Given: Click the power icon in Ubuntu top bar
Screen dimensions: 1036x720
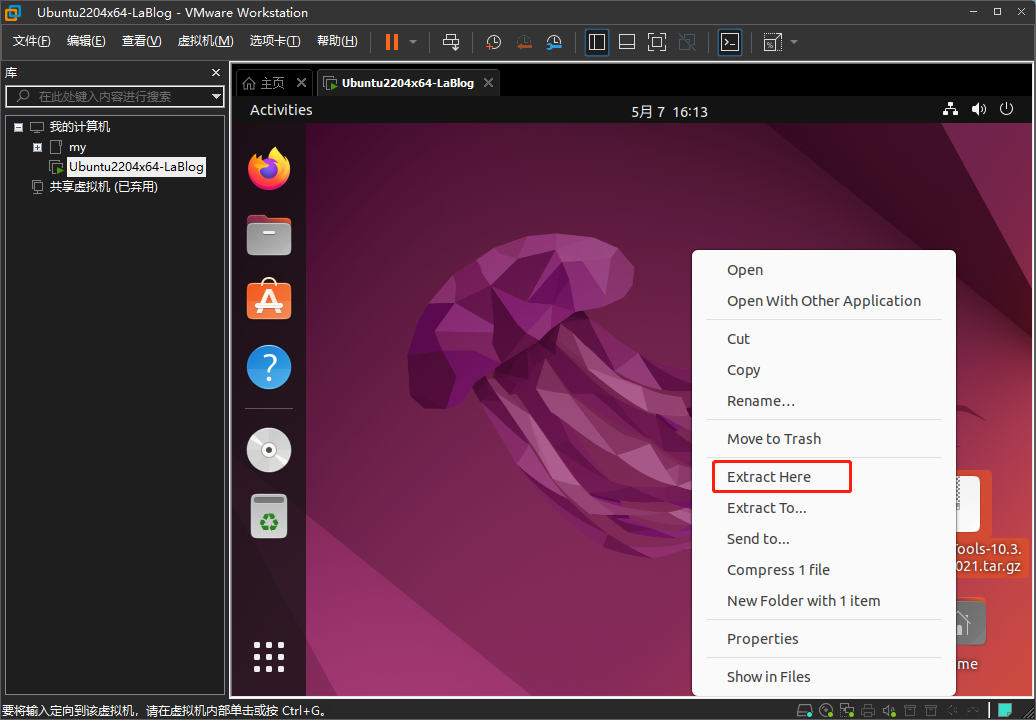Looking at the screenshot, I should pyautogui.click(x=1006, y=109).
